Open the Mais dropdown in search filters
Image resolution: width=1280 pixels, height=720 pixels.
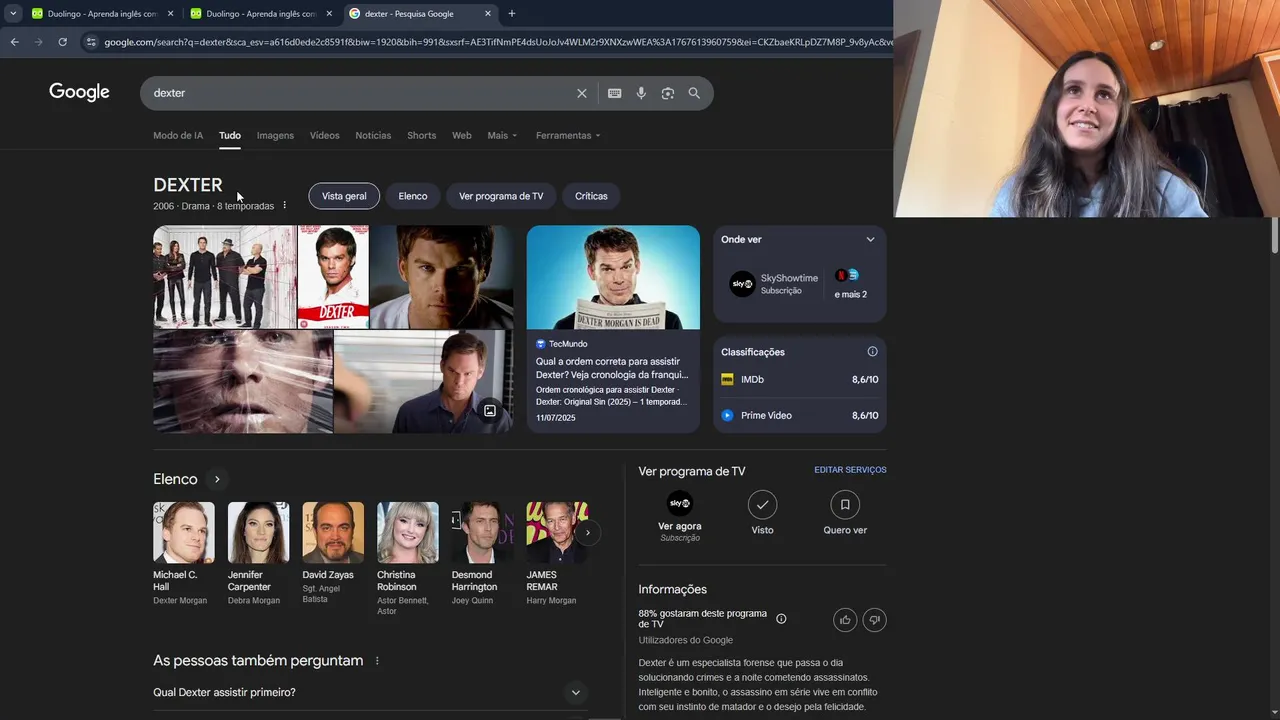coord(502,135)
